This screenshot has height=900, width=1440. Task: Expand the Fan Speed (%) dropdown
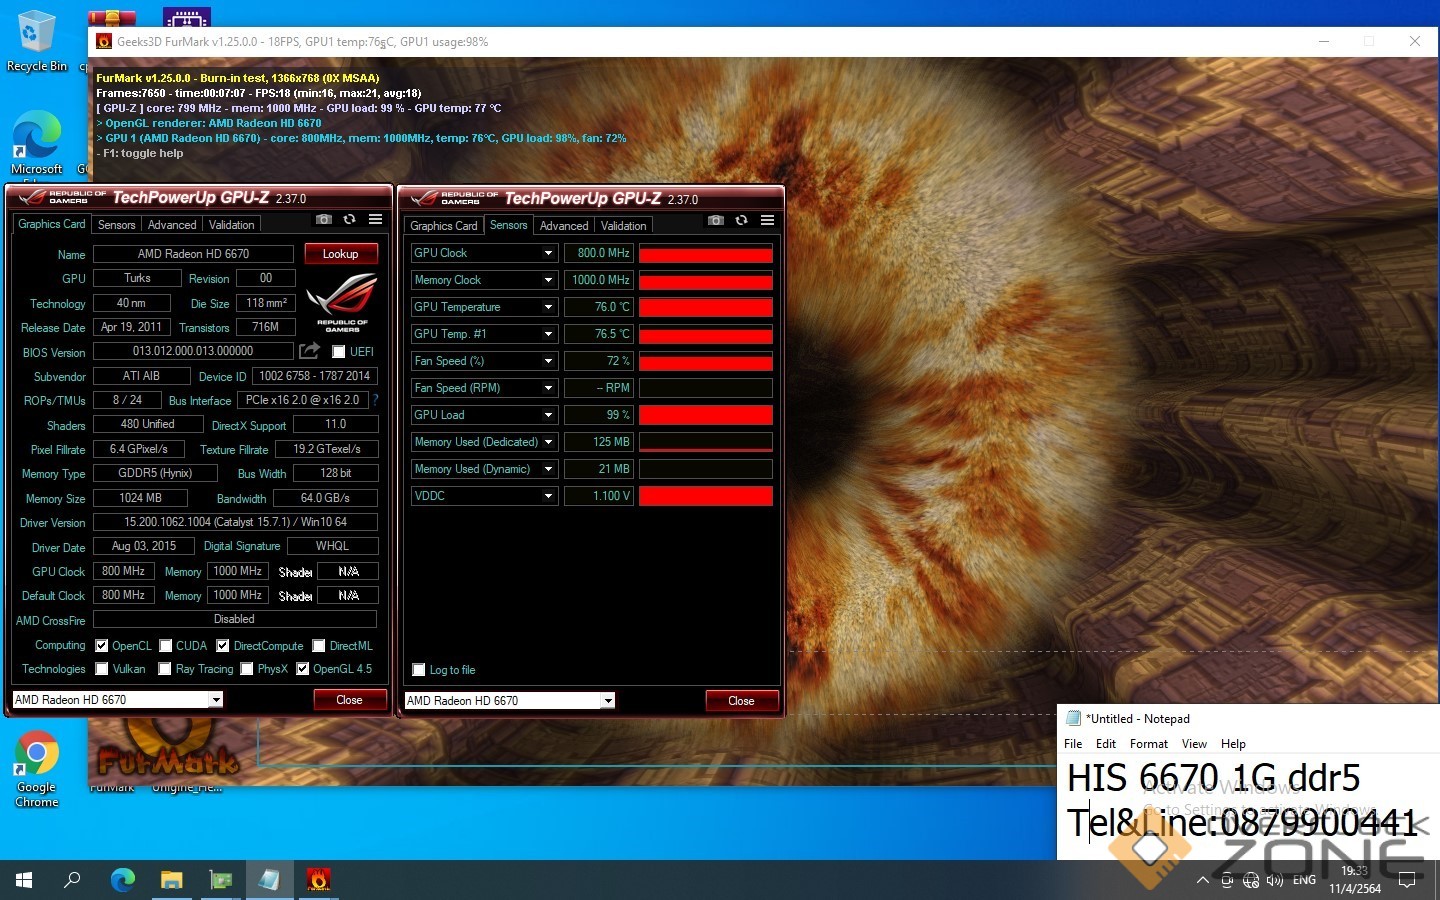[x=548, y=361]
